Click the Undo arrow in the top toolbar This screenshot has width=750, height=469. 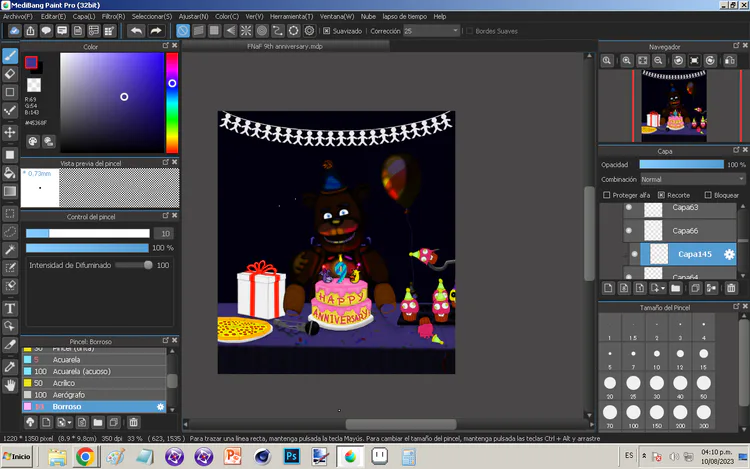[136, 31]
